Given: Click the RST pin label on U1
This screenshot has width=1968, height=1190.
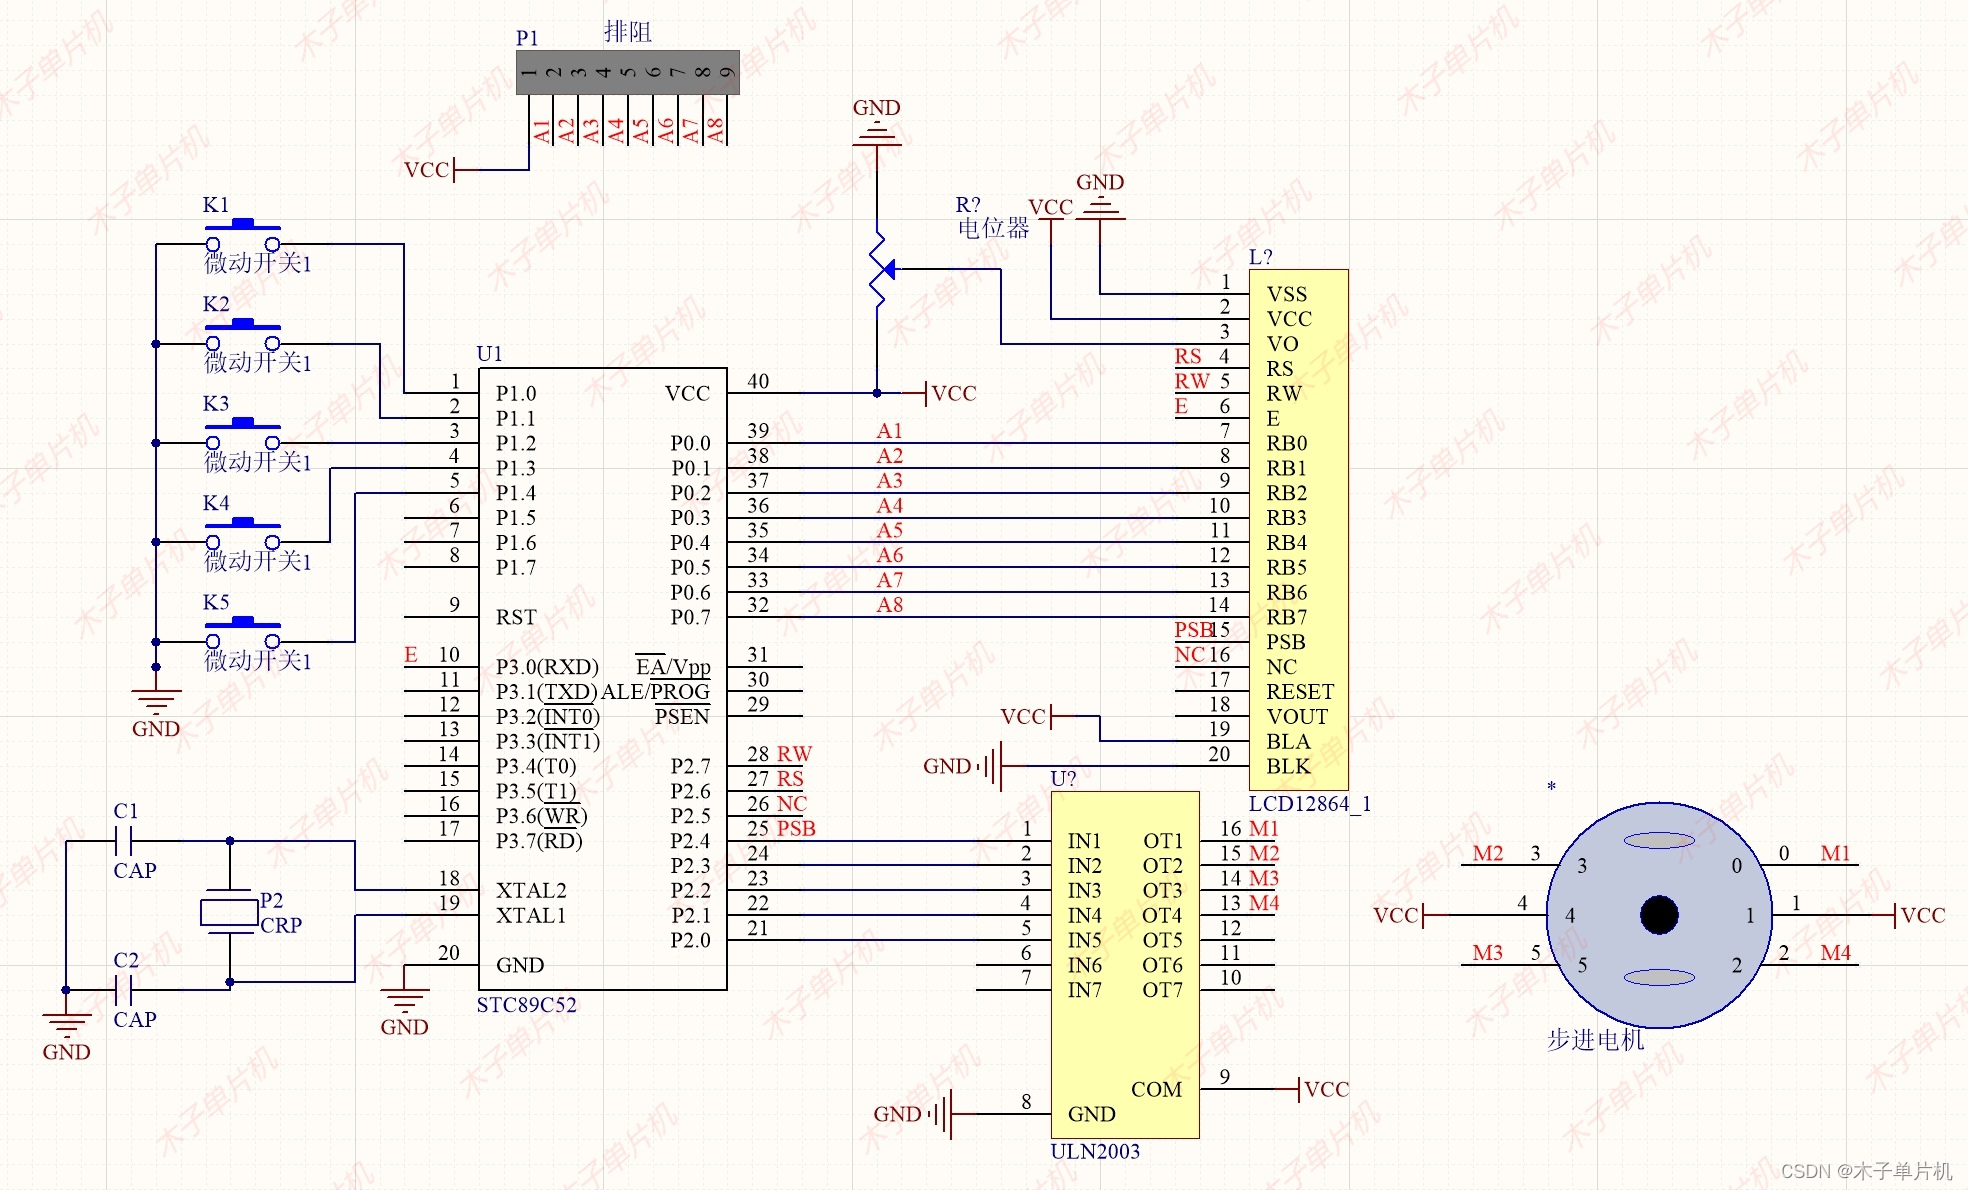Looking at the screenshot, I should [516, 617].
